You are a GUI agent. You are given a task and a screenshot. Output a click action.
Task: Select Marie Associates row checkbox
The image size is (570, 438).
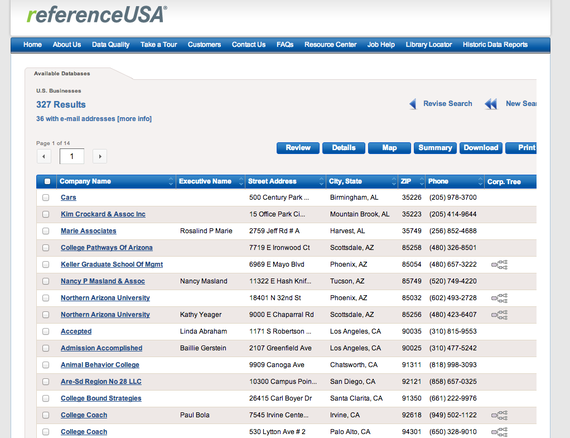tap(45, 231)
